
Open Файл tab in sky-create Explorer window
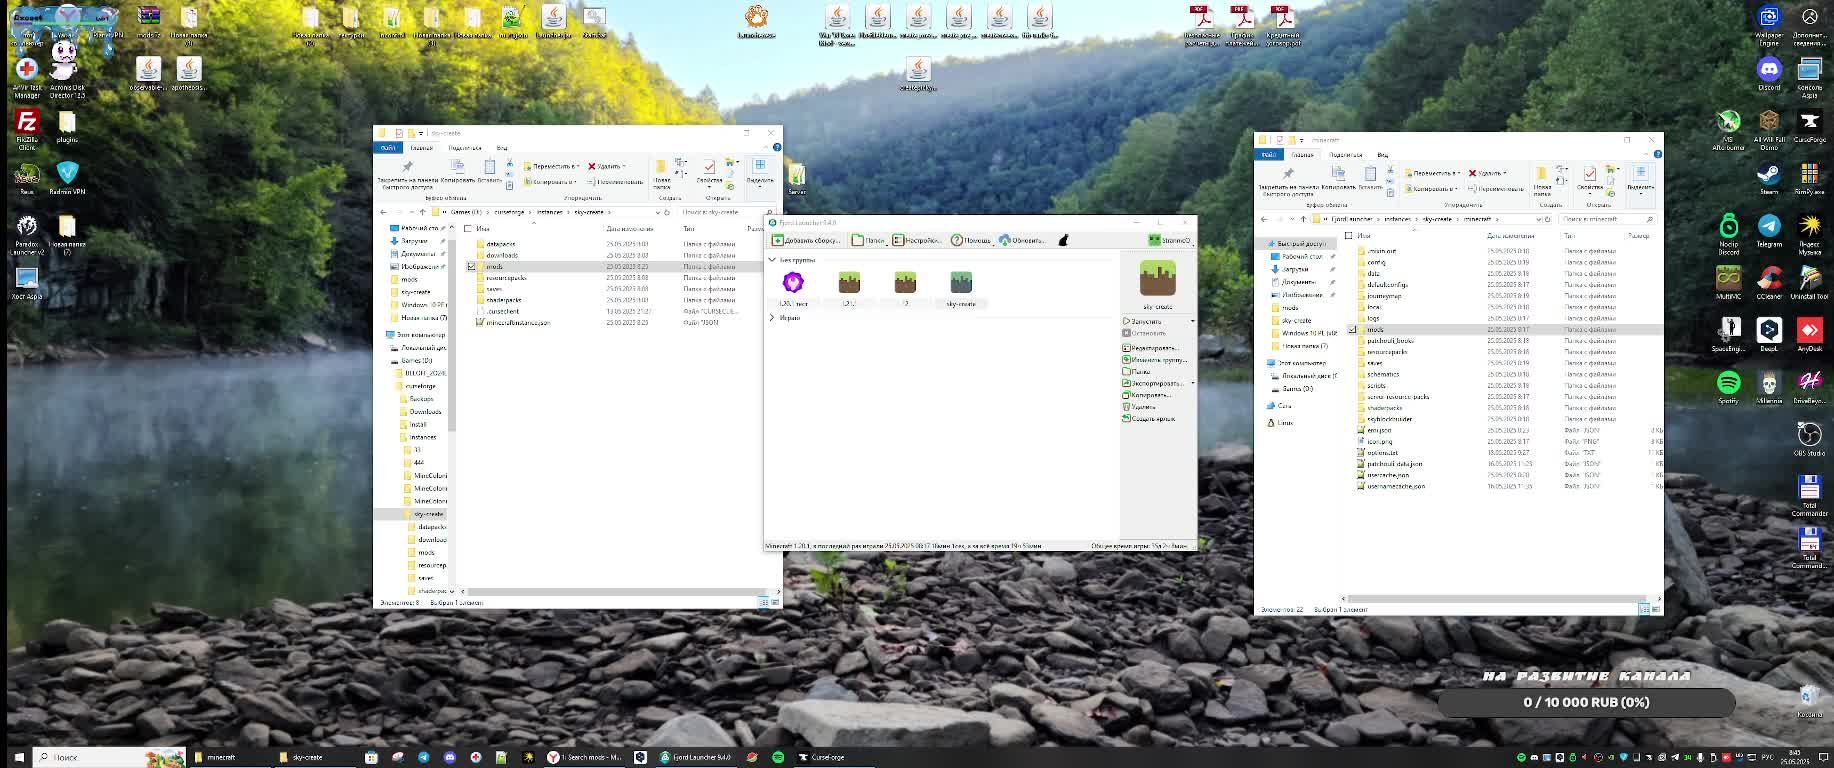tap(387, 148)
